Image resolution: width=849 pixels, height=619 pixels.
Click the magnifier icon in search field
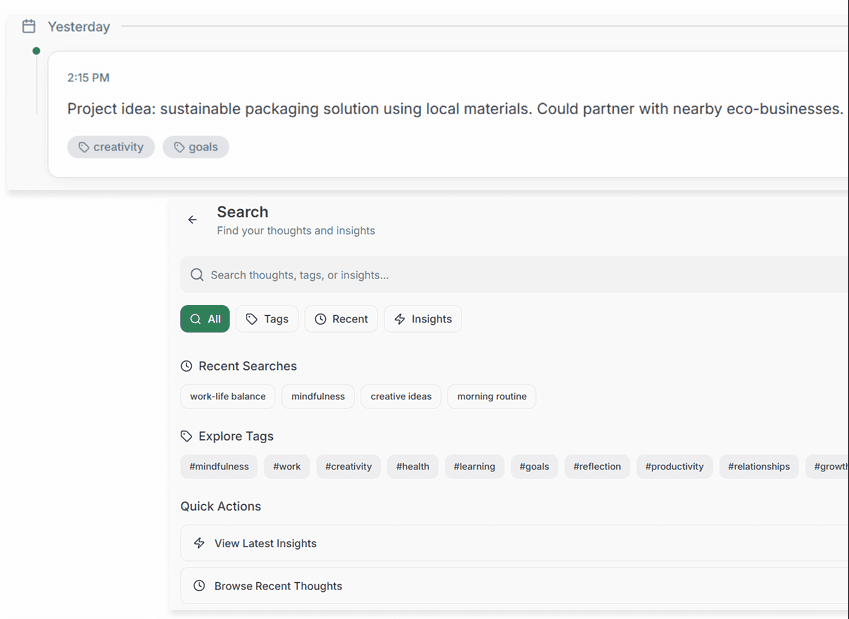click(197, 275)
